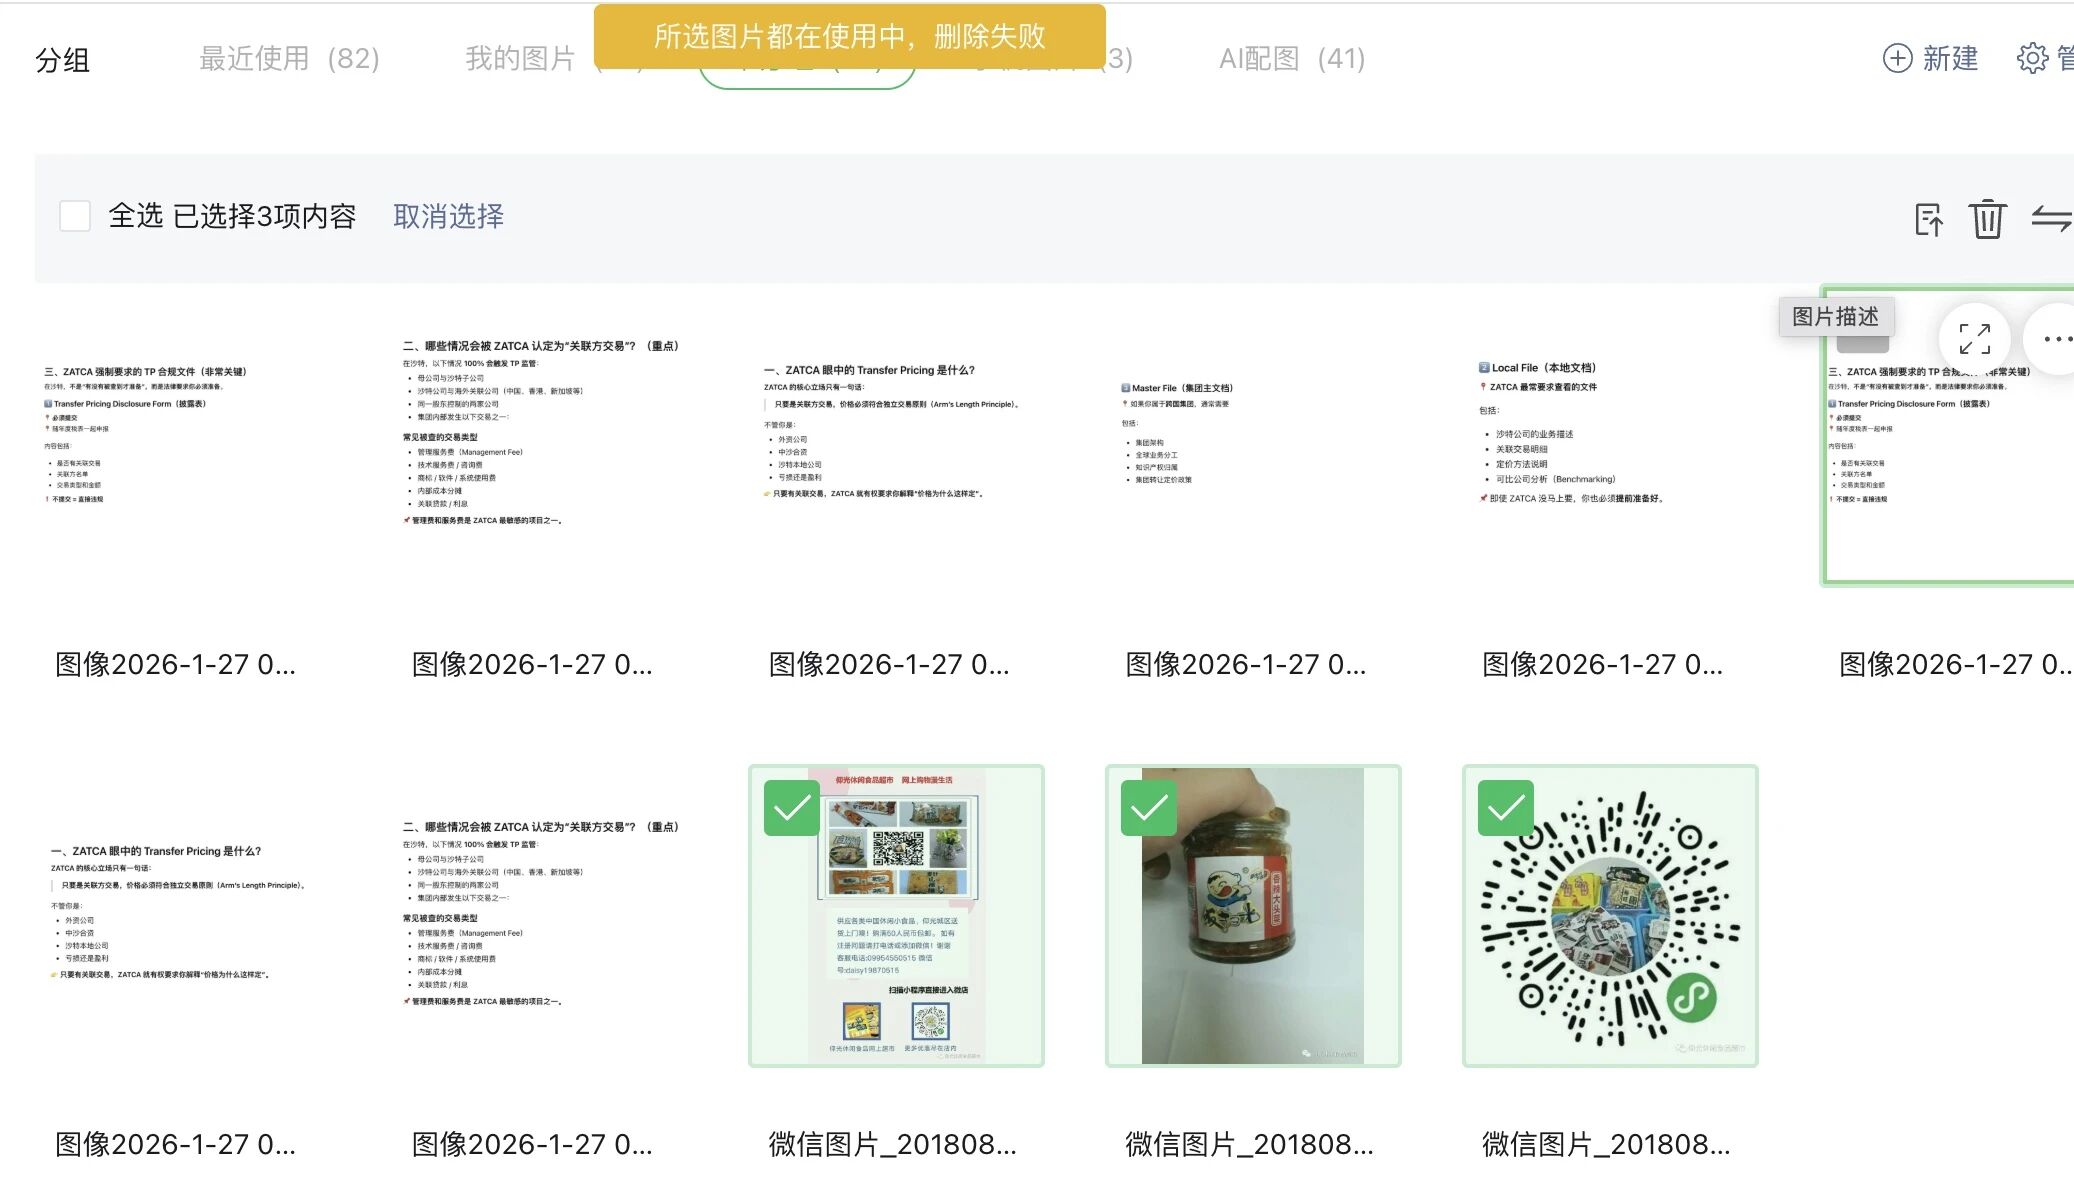
Task: Click the 新建 plus icon
Action: [x=1897, y=58]
